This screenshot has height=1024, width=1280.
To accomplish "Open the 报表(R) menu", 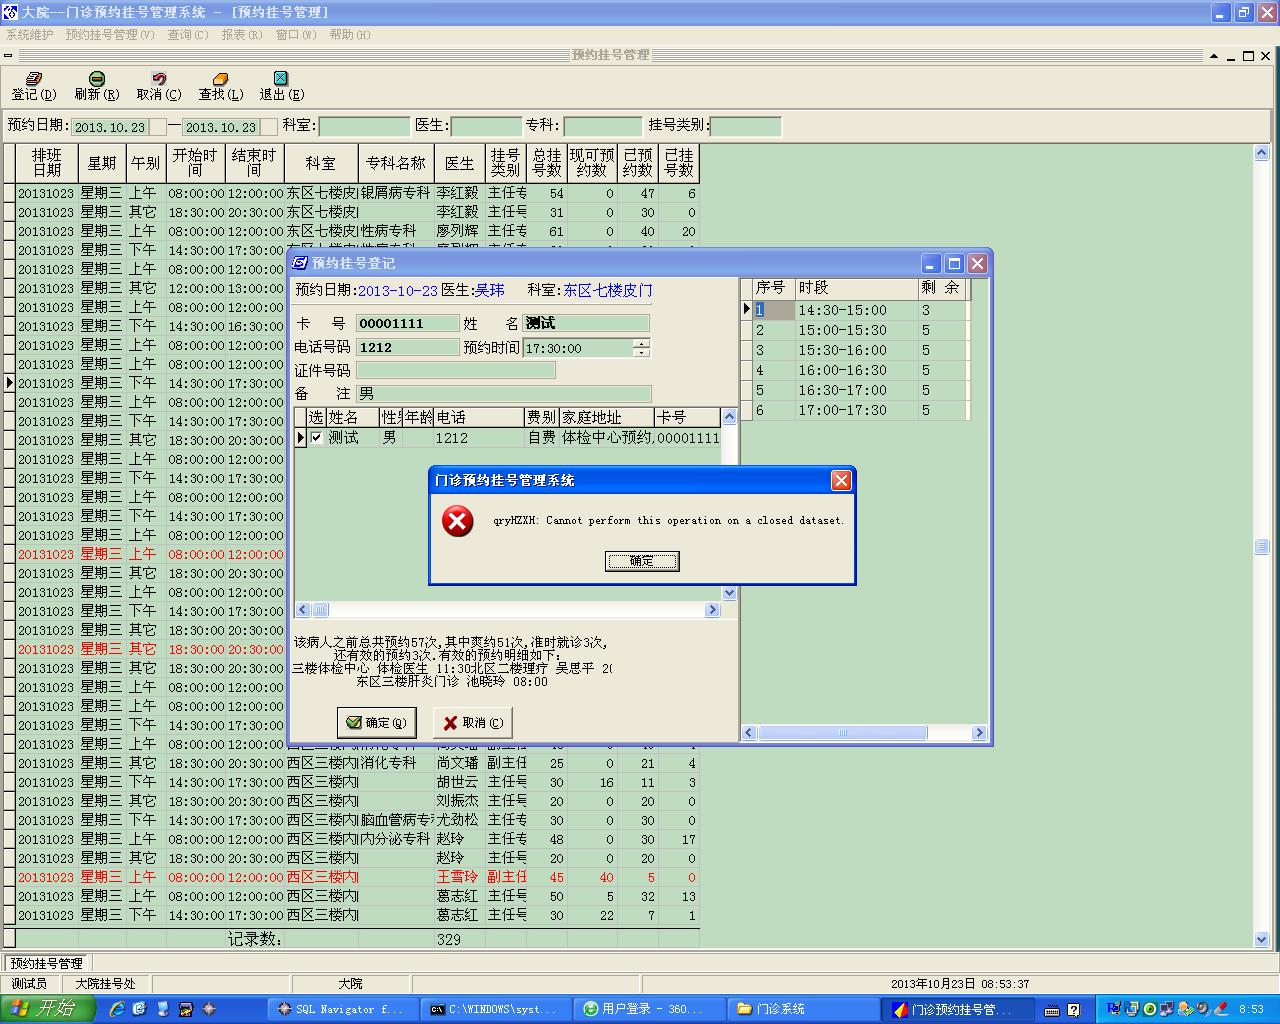I will [x=241, y=34].
